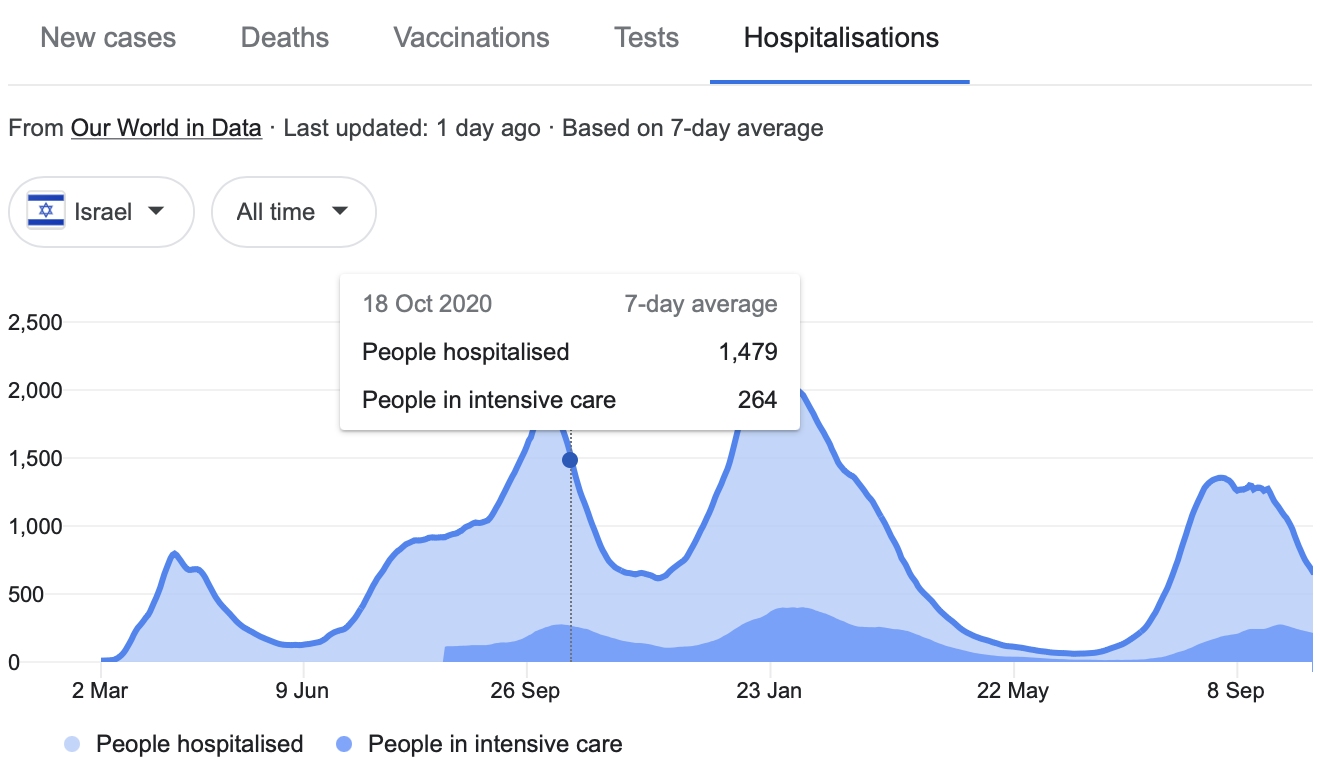View the Tests tab
Image resolution: width=1320 pixels, height=772 pixels.
click(x=646, y=39)
